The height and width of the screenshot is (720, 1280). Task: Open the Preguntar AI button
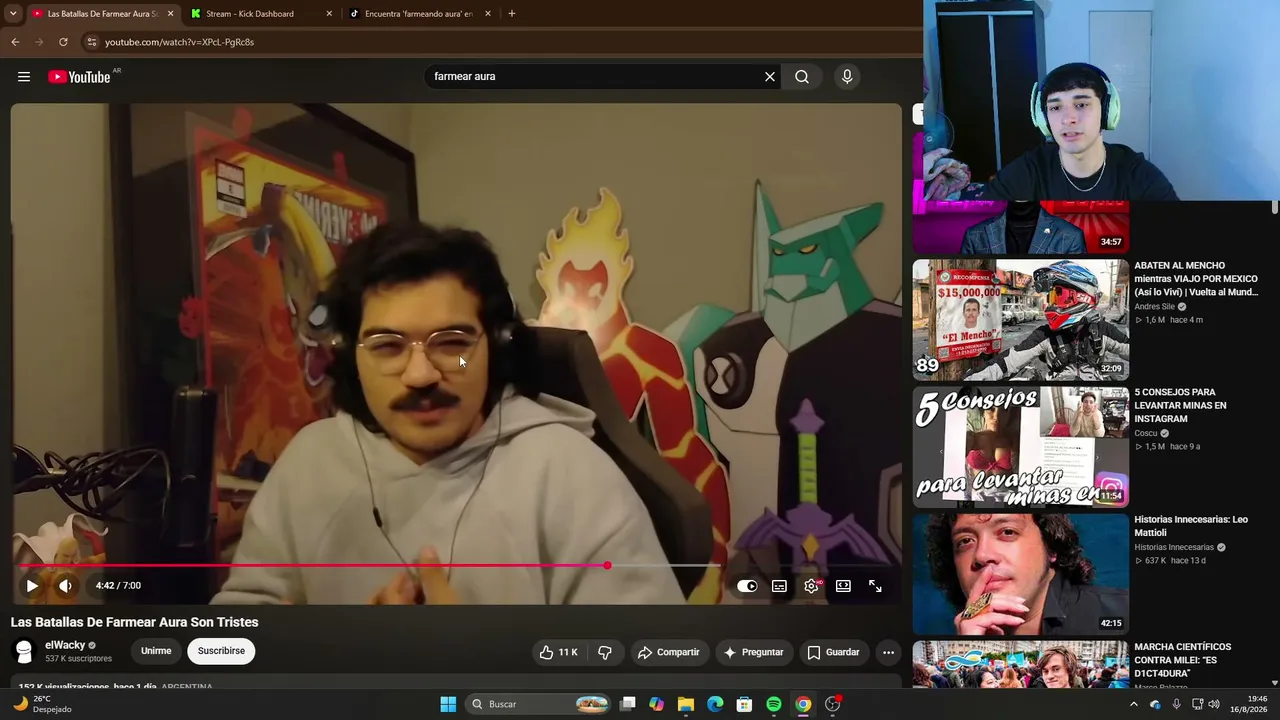753,652
